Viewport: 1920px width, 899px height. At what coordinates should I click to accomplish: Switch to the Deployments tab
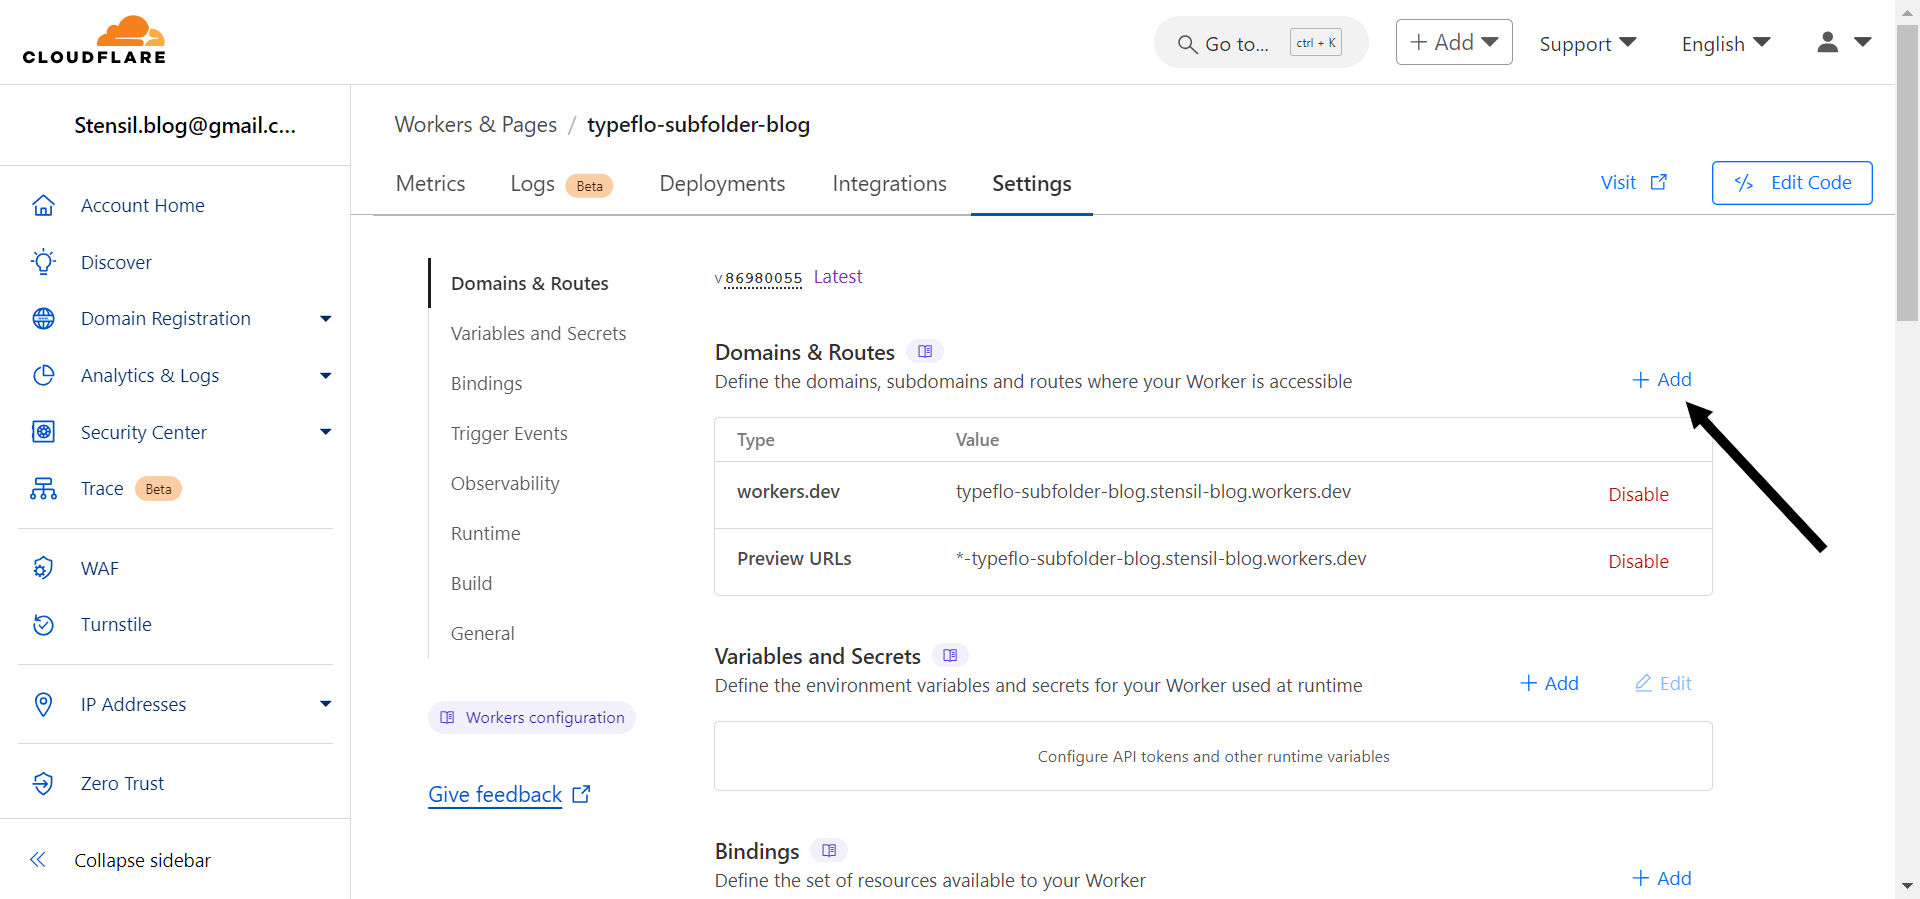(722, 184)
